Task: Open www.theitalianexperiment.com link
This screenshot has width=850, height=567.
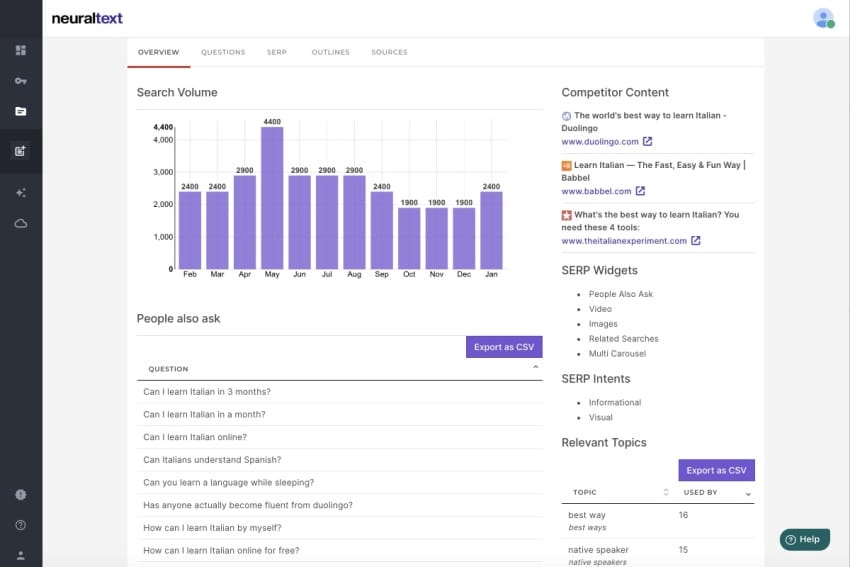Action: click(623, 241)
